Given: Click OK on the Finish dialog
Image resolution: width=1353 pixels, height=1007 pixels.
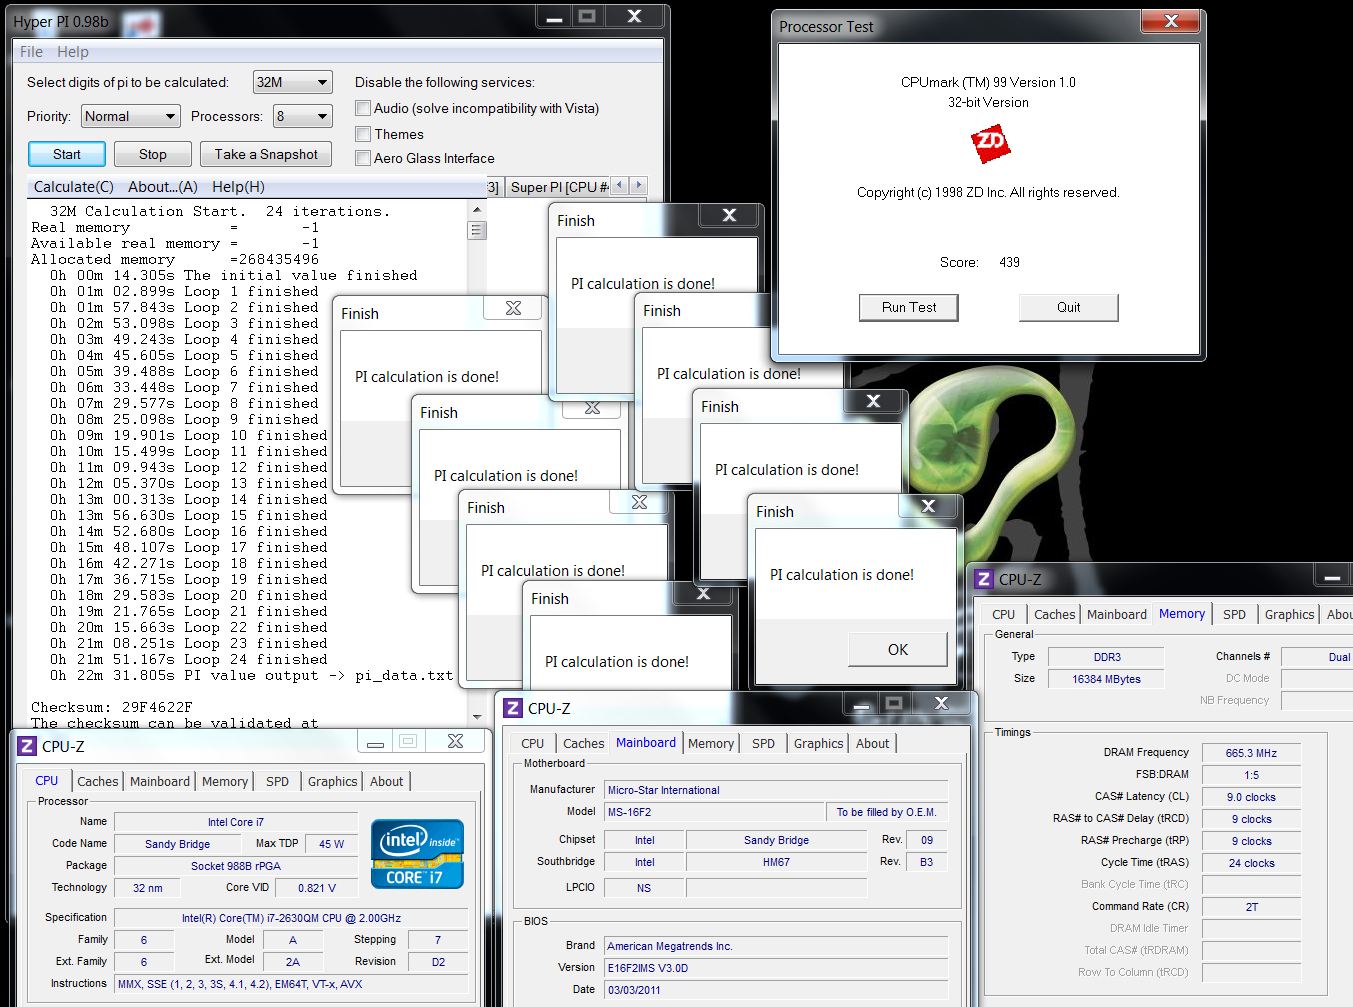Looking at the screenshot, I should pyautogui.click(x=897, y=650).
